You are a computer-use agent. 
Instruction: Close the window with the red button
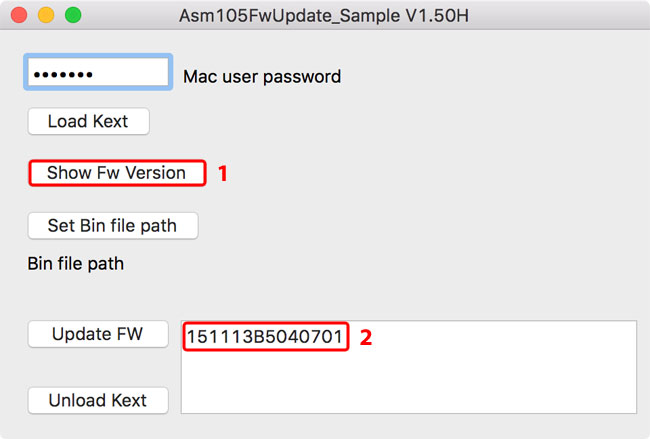(x=19, y=16)
